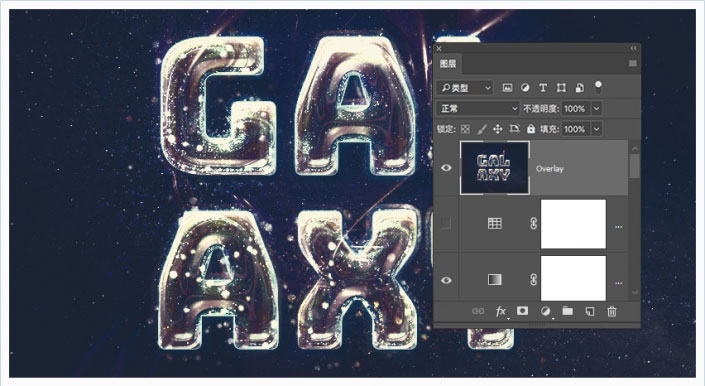The width and height of the screenshot is (705, 386).
Task: Filter layers by smart object type
Action: coord(580,88)
